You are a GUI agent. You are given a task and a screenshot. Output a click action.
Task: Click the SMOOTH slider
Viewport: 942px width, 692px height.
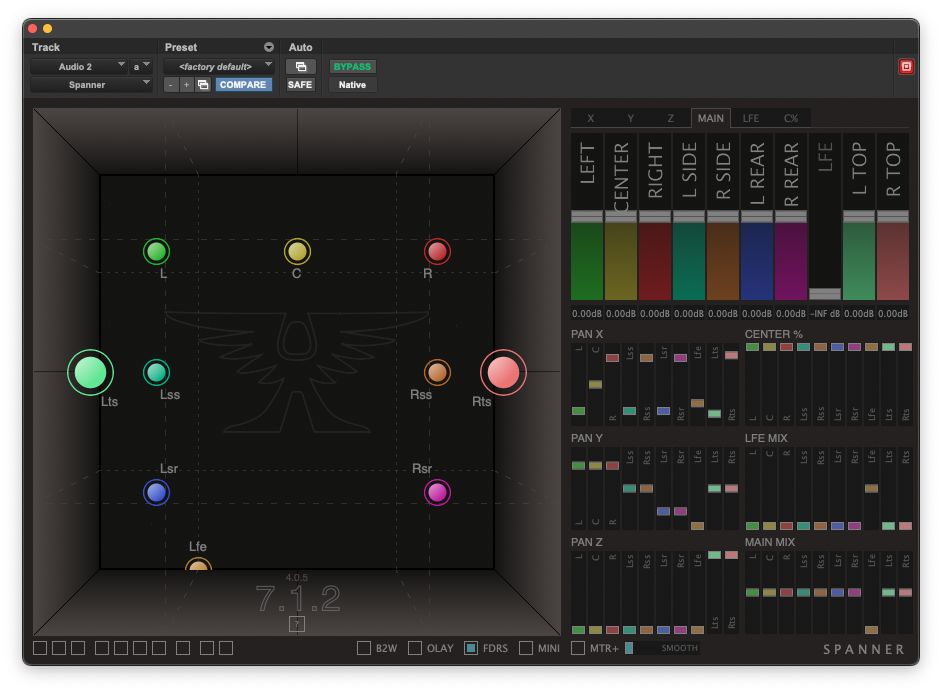point(662,648)
